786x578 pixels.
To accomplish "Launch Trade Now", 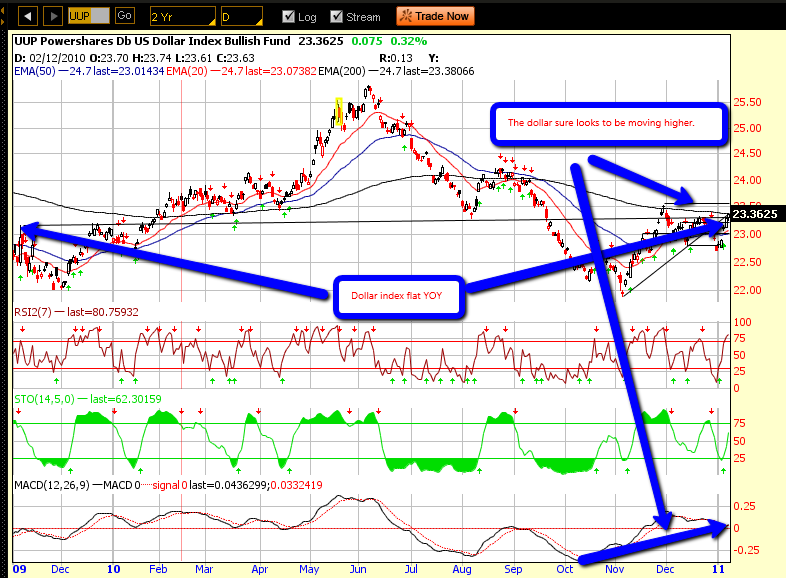I will 435,16.
